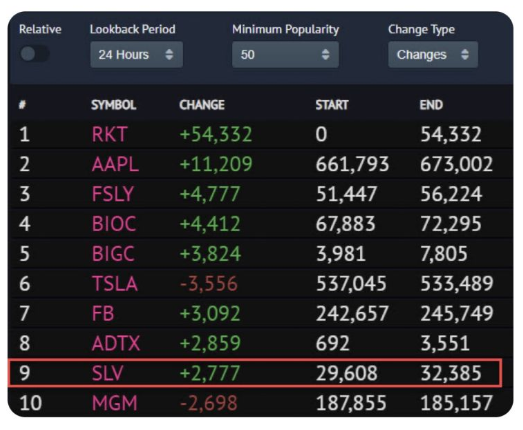Open the Lookback Period 24 Hours dropdown
The image size is (523, 430).
click(x=136, y=54)
